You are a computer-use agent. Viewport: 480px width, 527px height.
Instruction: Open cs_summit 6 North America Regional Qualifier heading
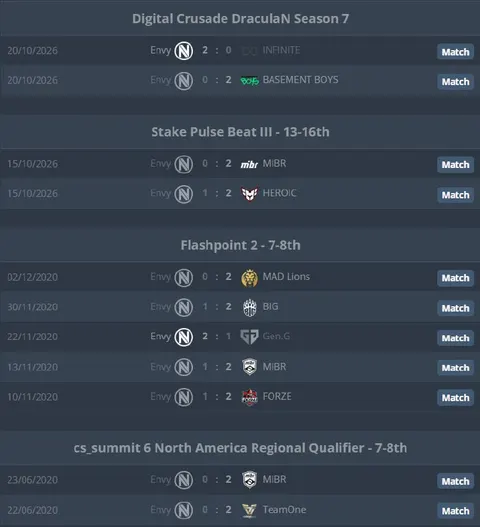point(240,448)
